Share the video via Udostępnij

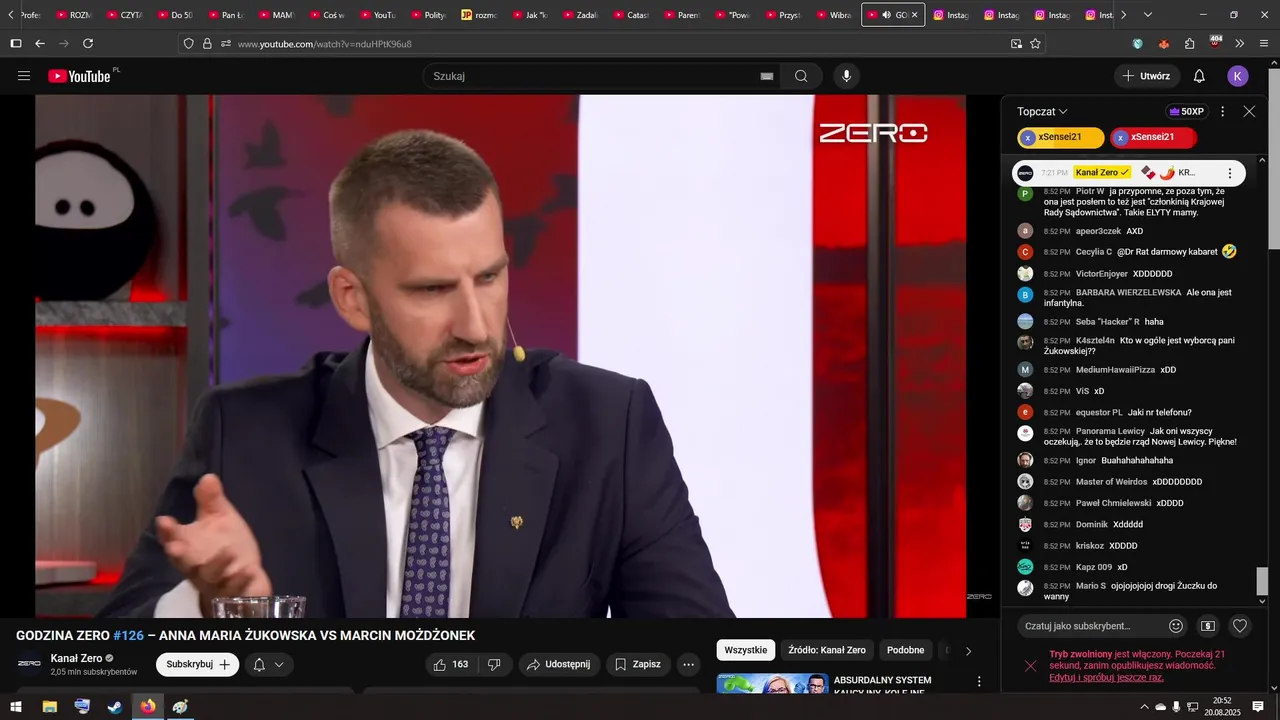559,664
